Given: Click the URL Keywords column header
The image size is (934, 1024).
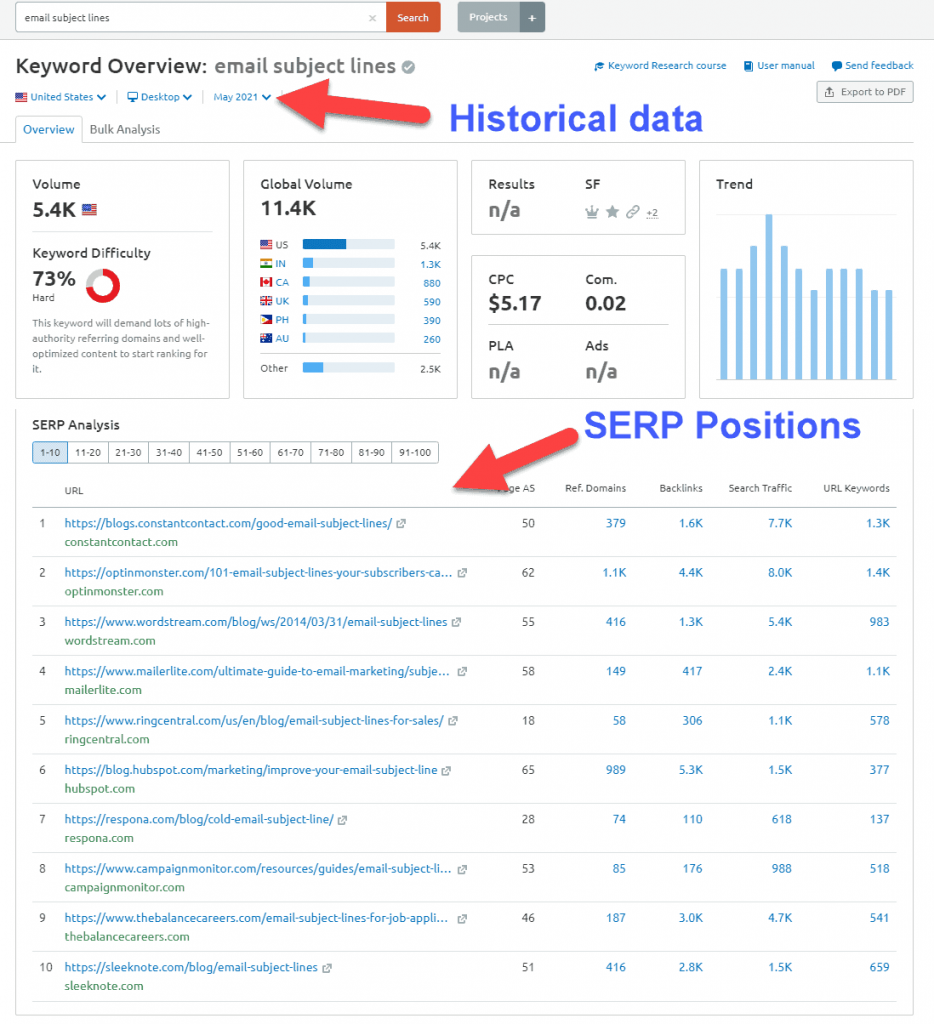Looking at the screenshot, I should pyautogui.click(x=856, y=488).
